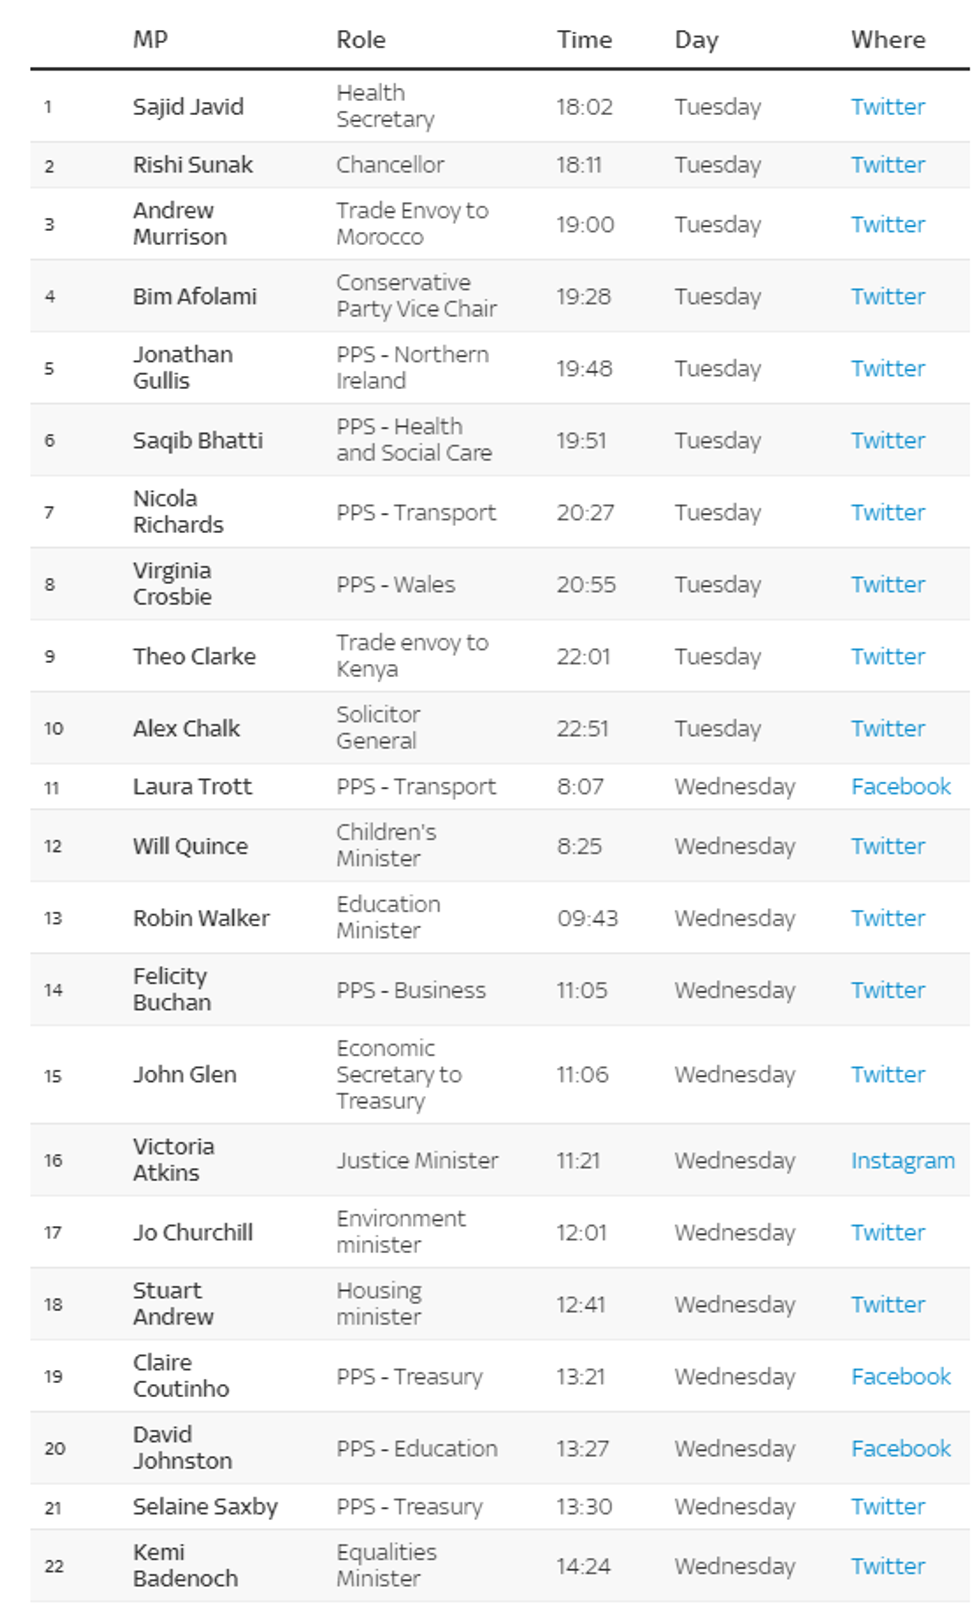
Task: Click Jo Churchill's Twitter link
Action: [887, 1233]
